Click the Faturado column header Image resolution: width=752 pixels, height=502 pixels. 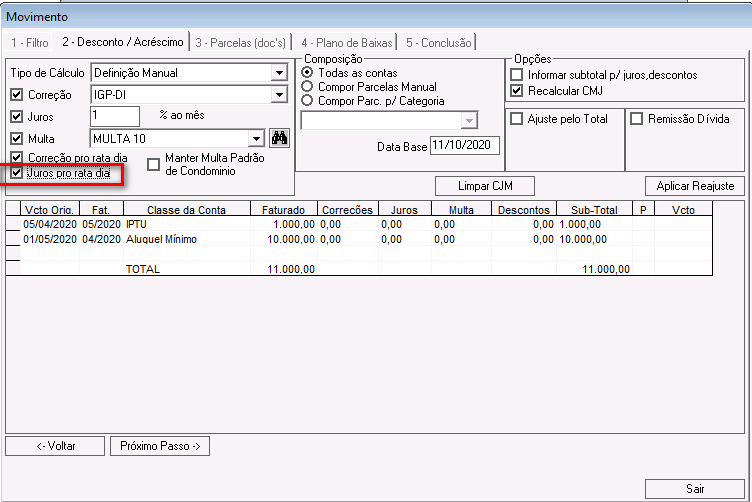(283, 210)
